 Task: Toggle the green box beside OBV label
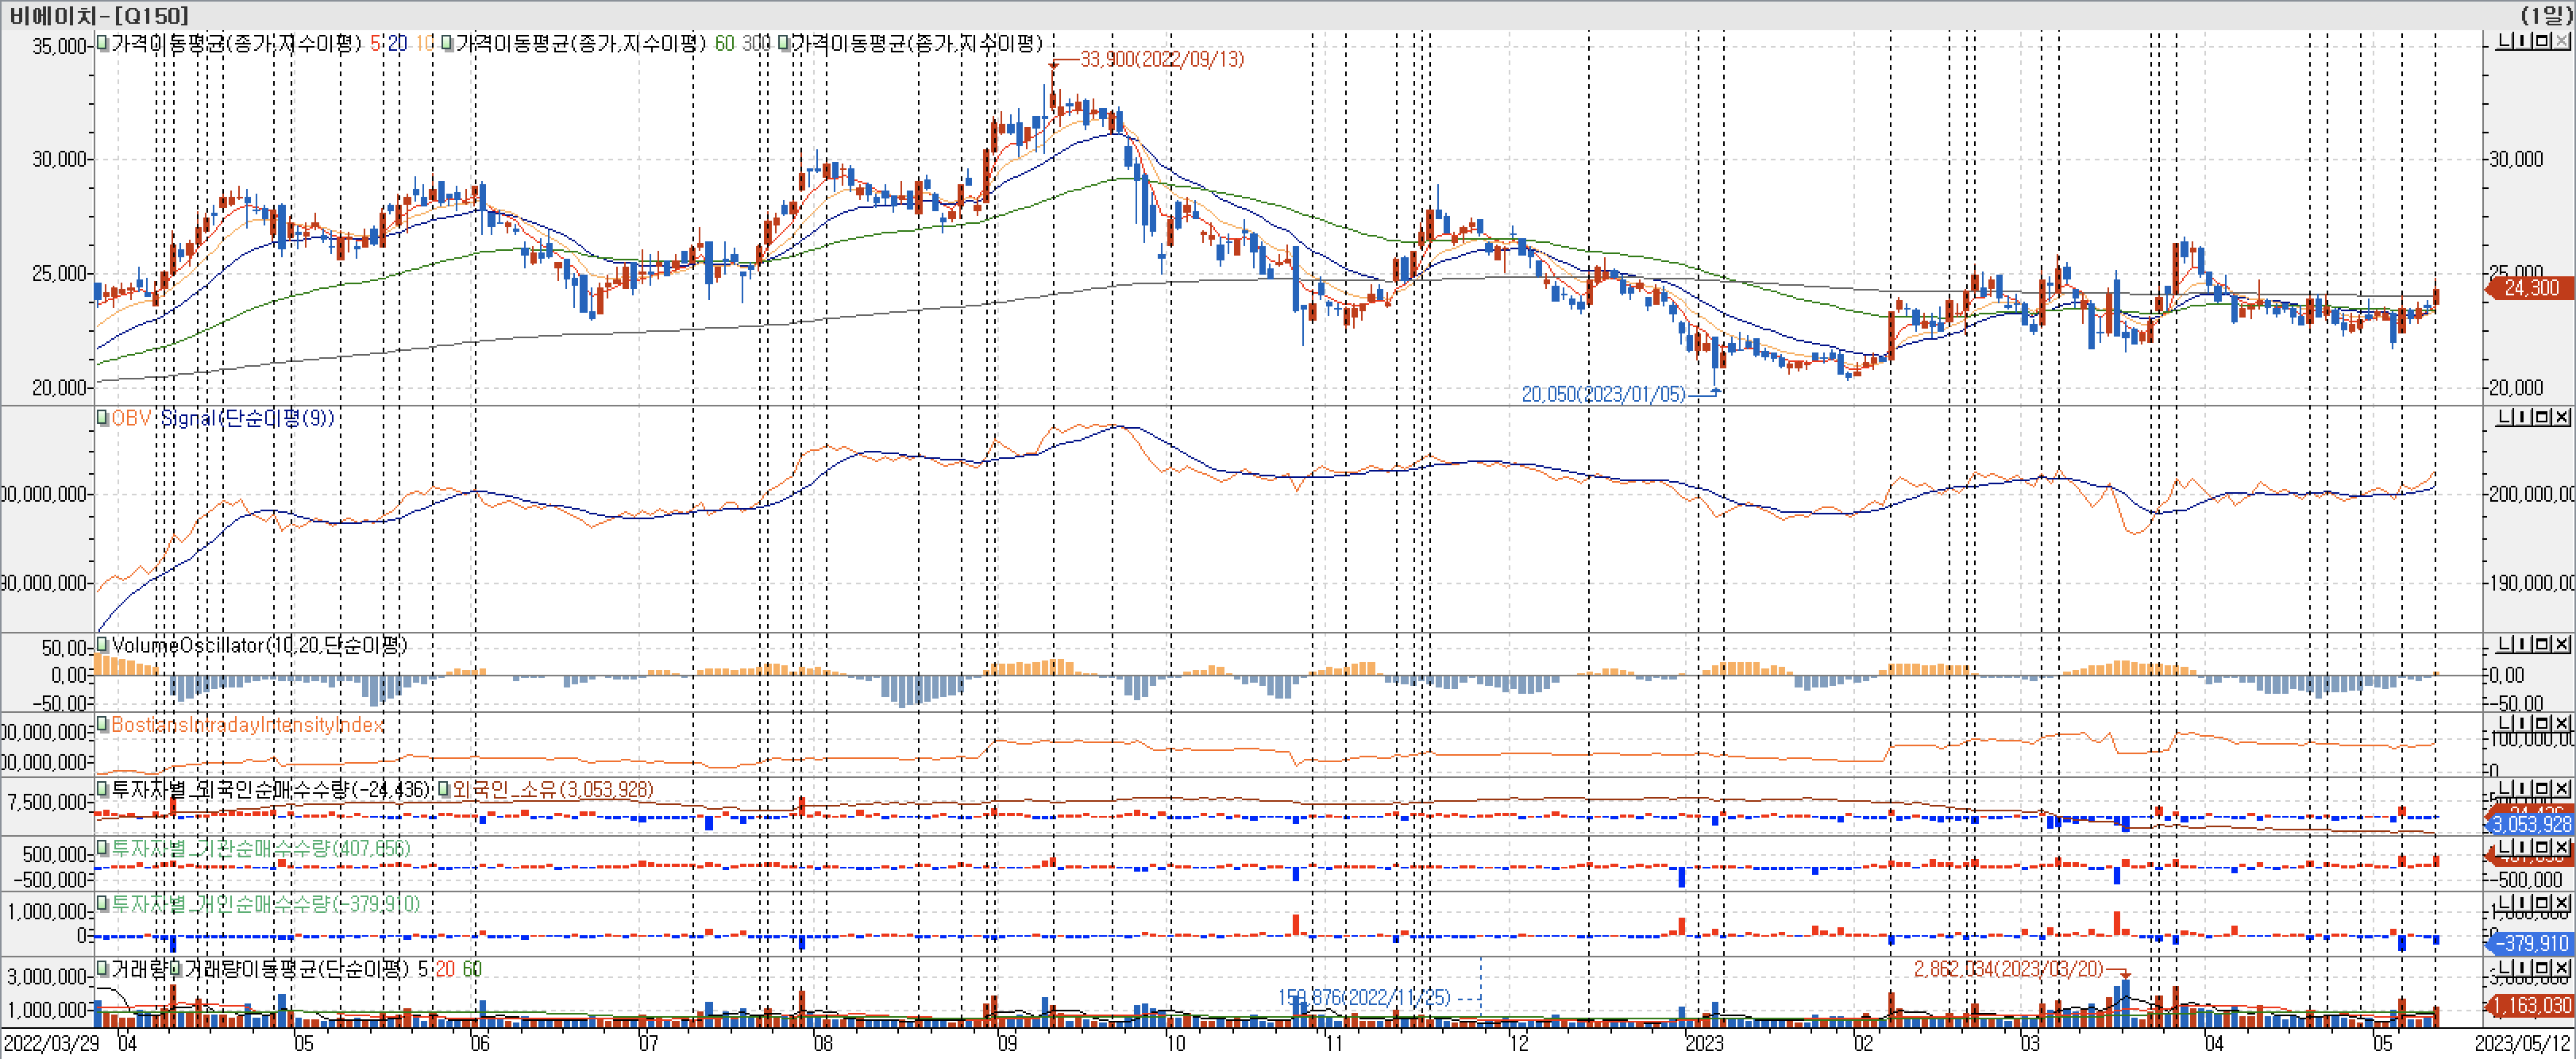coord(102,418)
